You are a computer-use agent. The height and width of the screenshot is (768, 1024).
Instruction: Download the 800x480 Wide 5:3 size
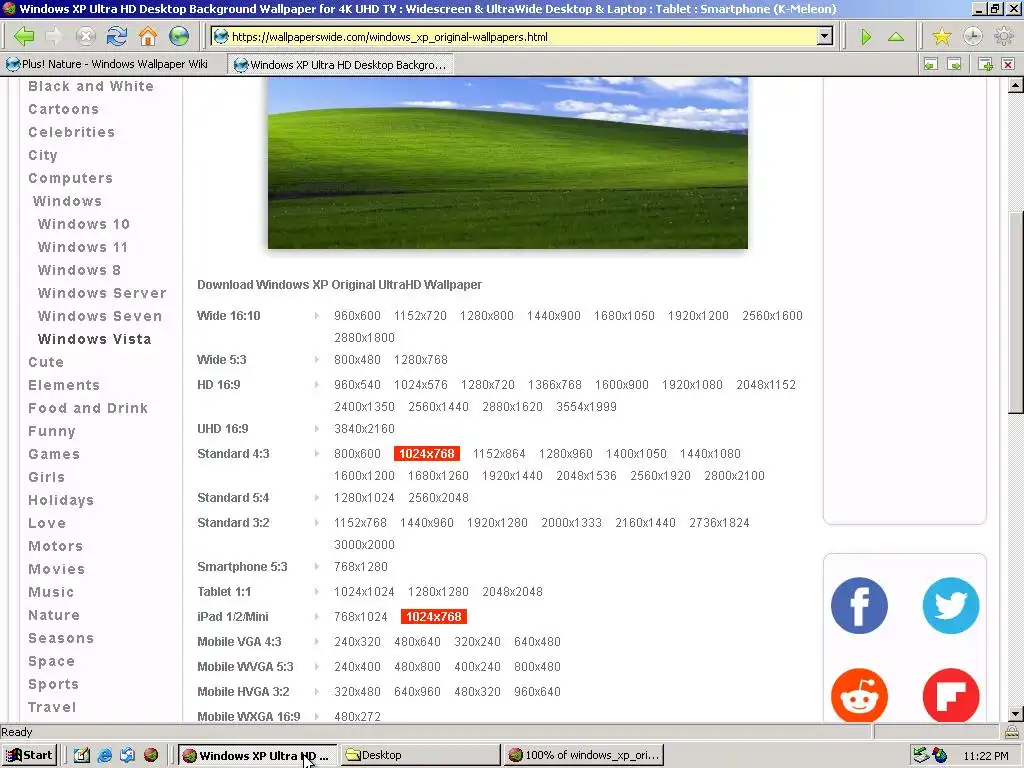point(357,360)
